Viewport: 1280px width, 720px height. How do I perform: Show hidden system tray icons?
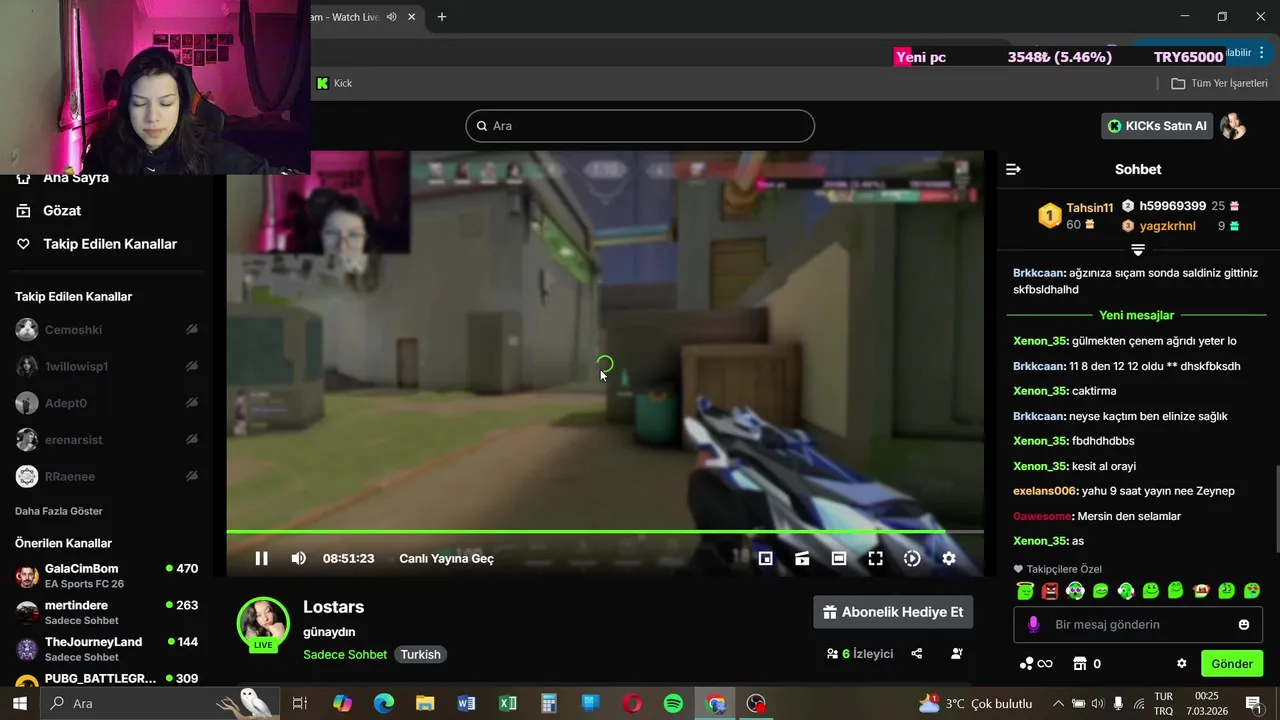point(1058,704)
